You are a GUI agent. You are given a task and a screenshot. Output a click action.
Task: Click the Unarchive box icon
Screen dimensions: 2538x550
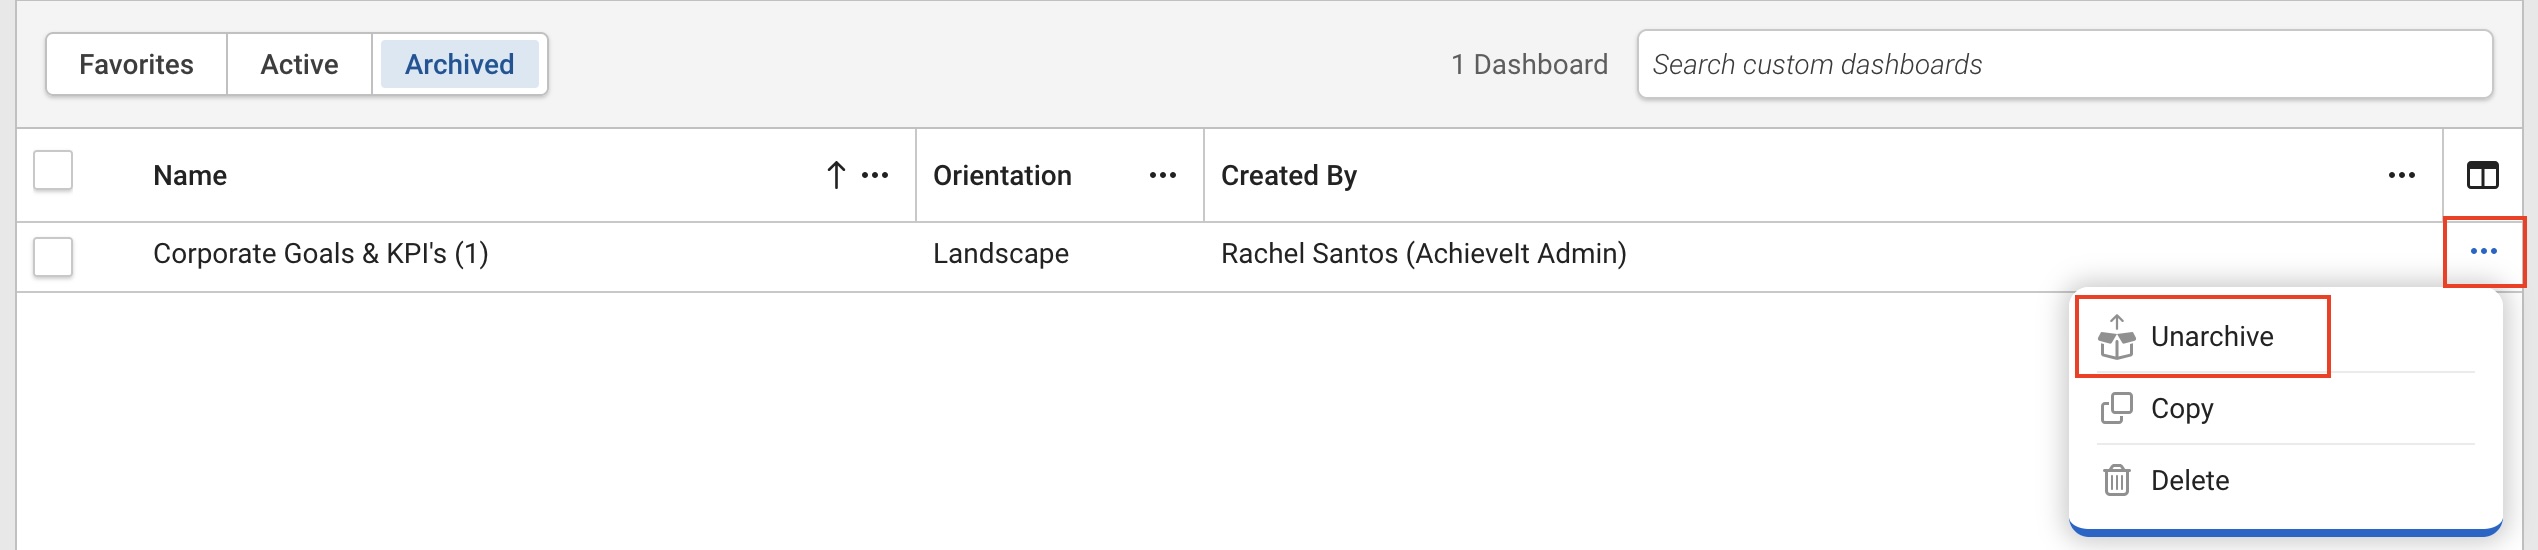click(x=2116, y=337)
